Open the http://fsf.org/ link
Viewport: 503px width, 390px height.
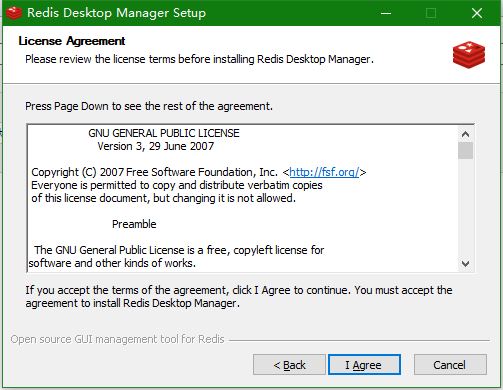tap(324, 172)
